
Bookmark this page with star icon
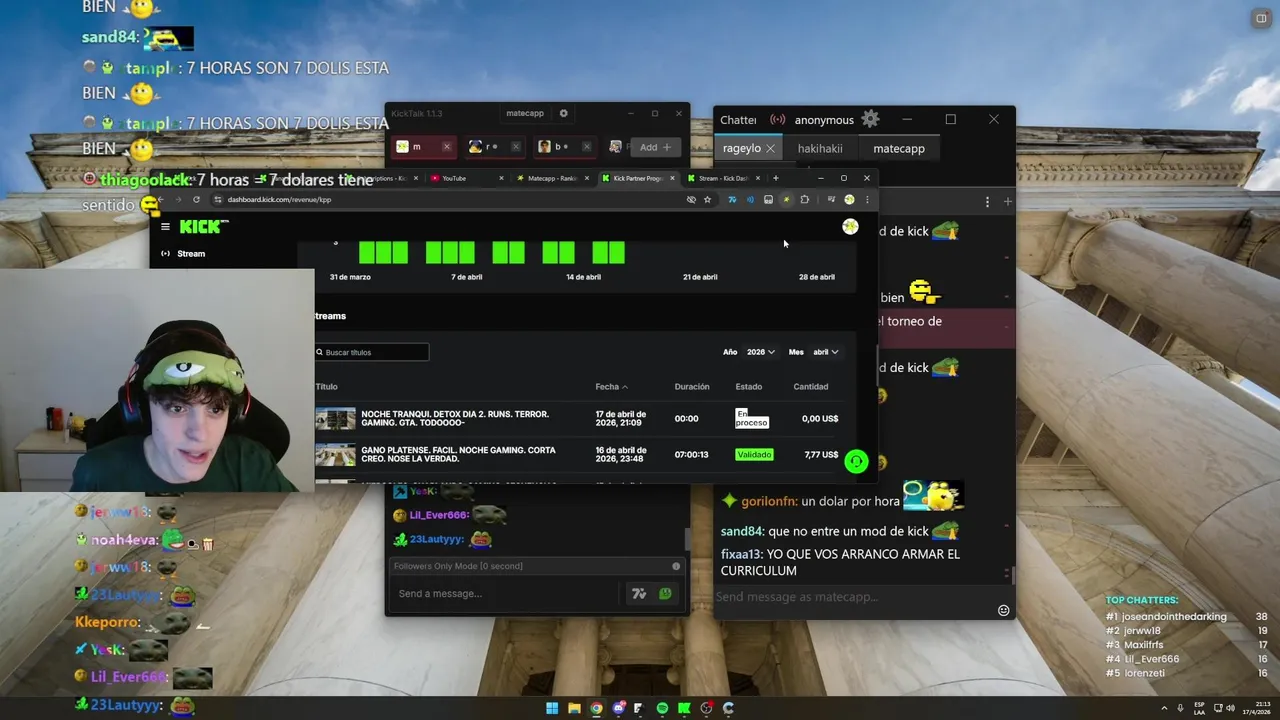707,200
